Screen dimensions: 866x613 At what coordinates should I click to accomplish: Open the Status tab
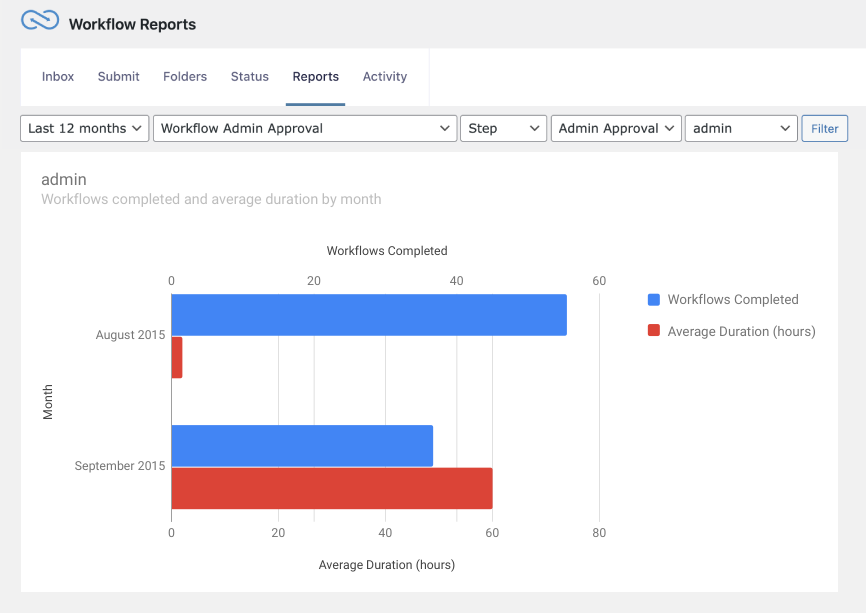click(x=249, y=77)
